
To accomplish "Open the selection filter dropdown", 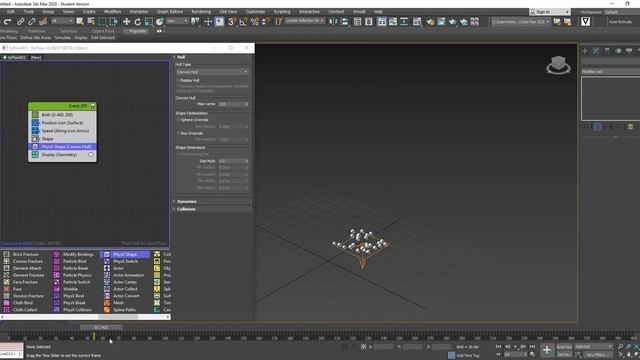I will click(62, 21).
